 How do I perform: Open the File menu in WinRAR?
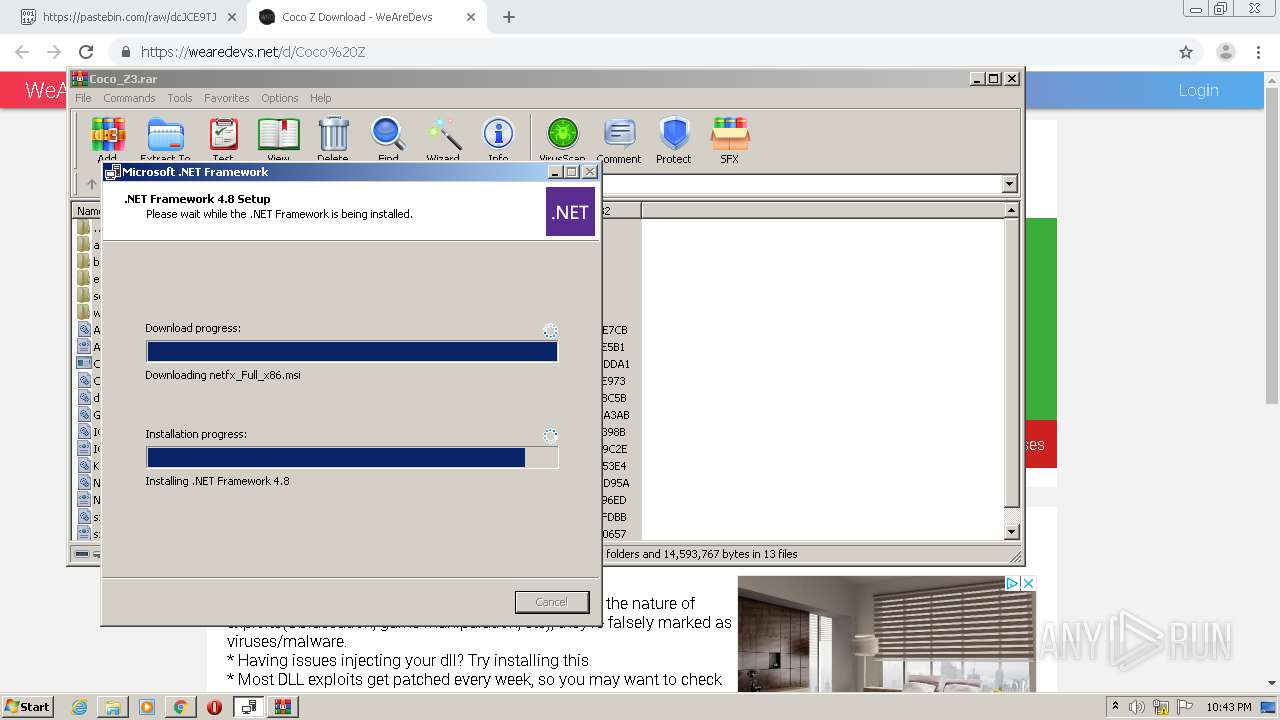pos(83,98)
